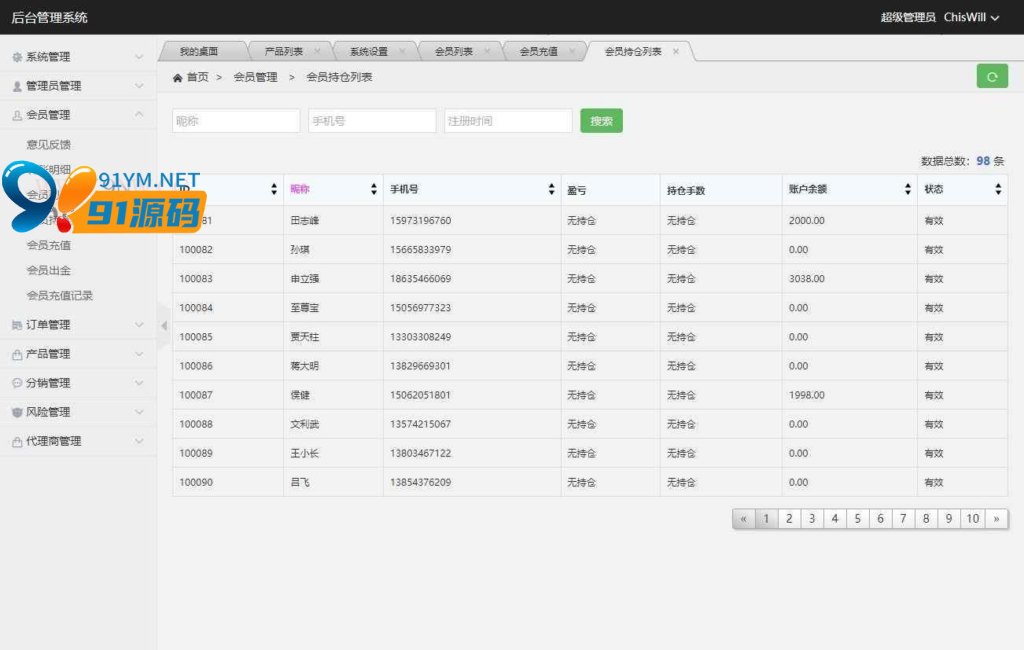Image resolution: width=1024 pixels, height=650 pixels.
Task: Expand 管理员管理 menu chevron
Action: coord(139,86)
